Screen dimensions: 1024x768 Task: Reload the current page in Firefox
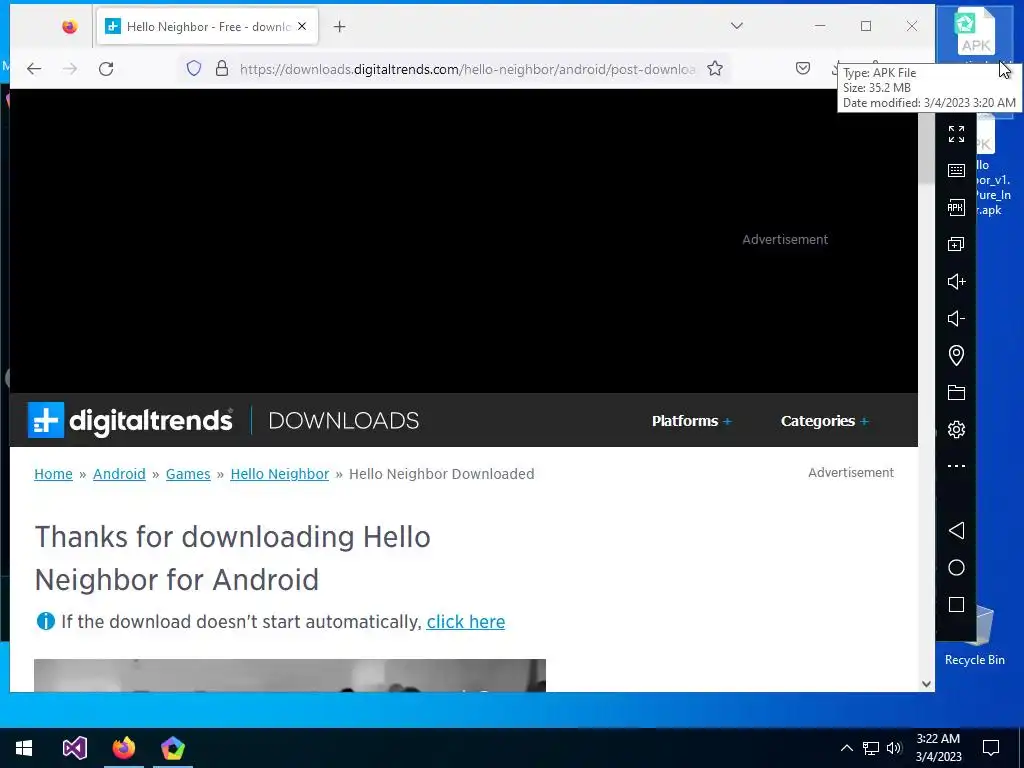(106, 69)
